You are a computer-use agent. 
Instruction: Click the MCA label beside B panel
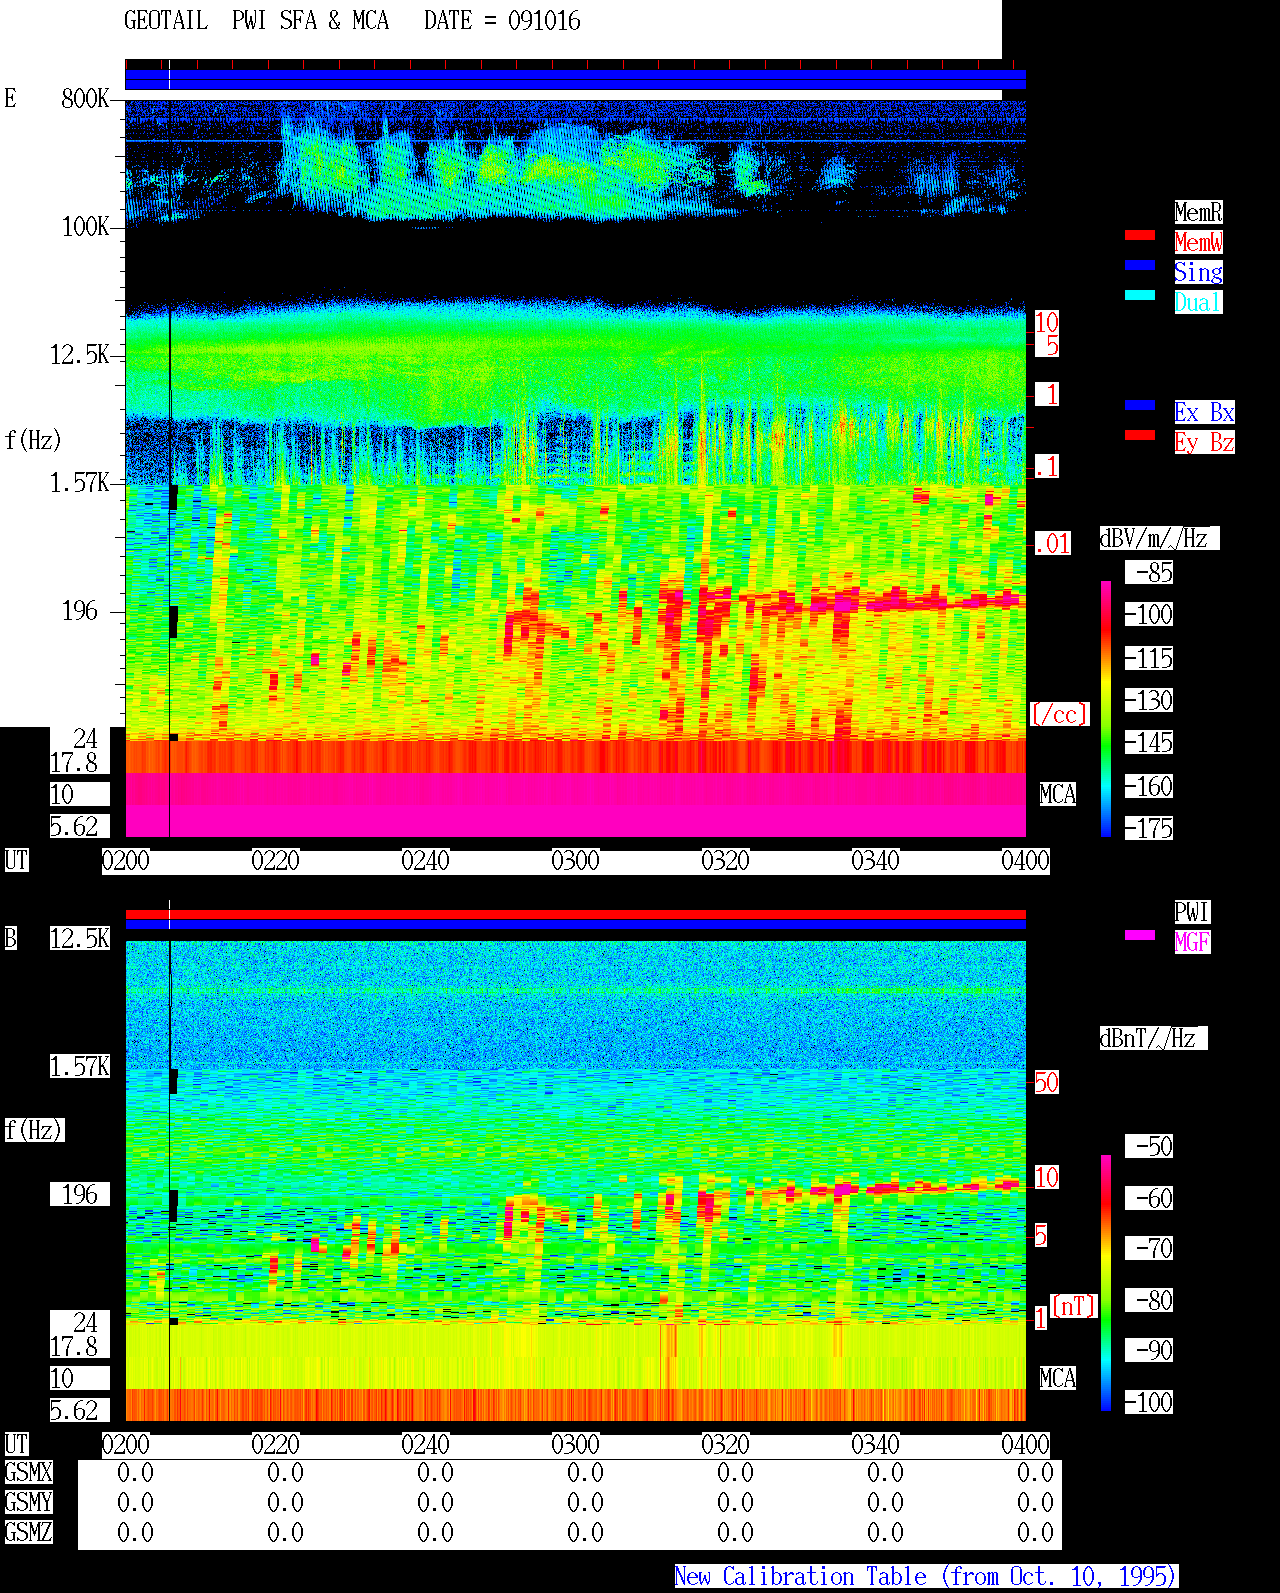[x=1058, y=1378]
